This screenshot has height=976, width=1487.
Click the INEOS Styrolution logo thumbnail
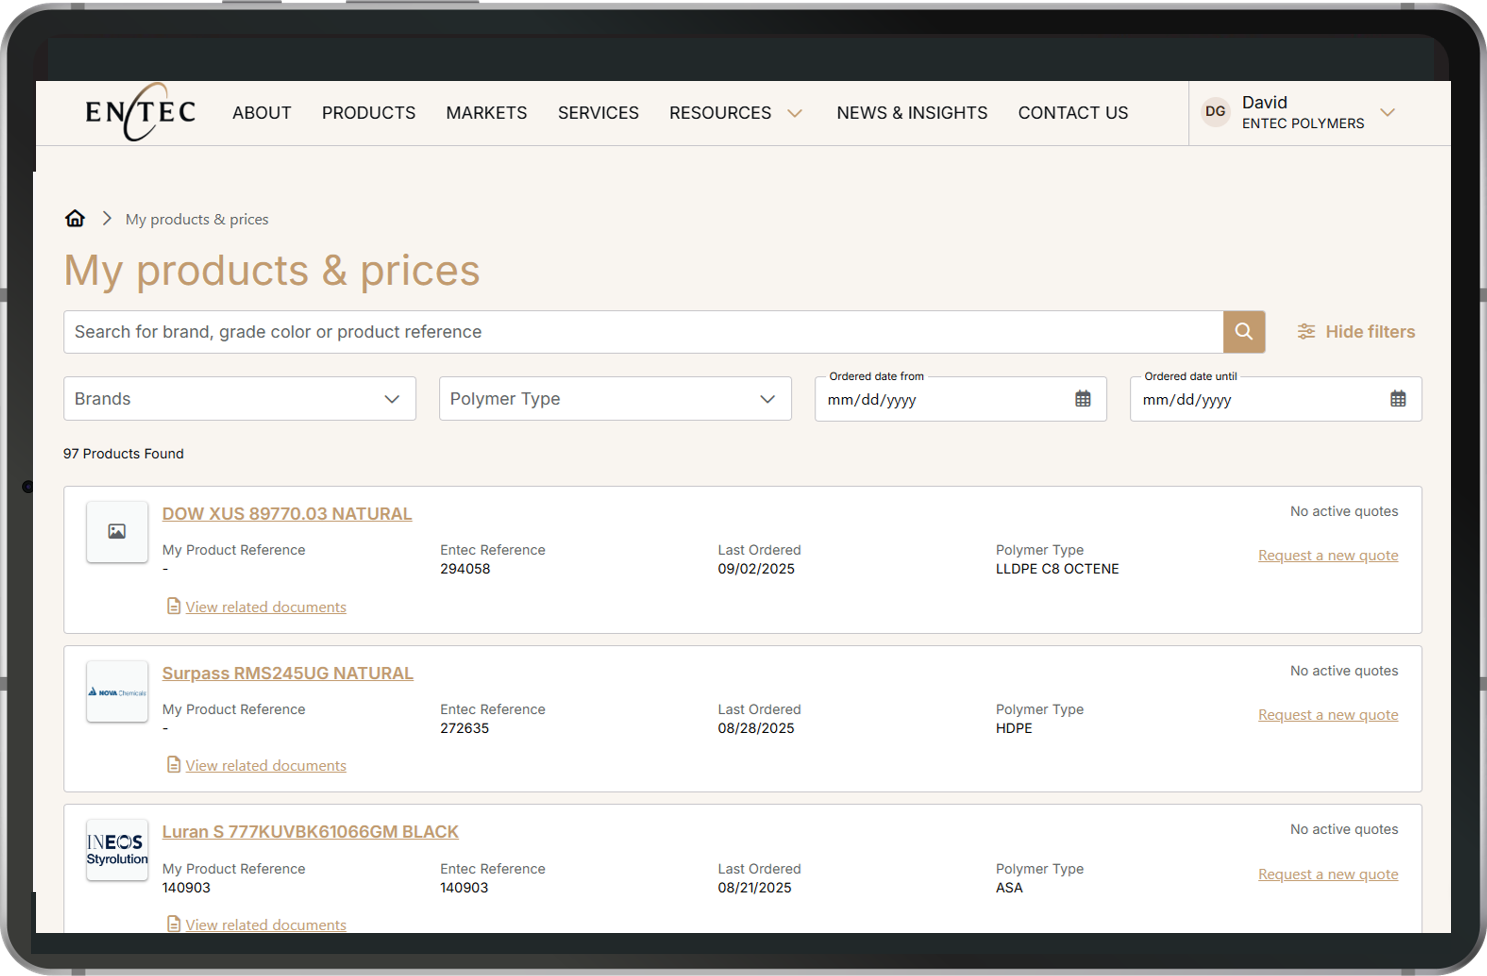click(x=117, y=850)
